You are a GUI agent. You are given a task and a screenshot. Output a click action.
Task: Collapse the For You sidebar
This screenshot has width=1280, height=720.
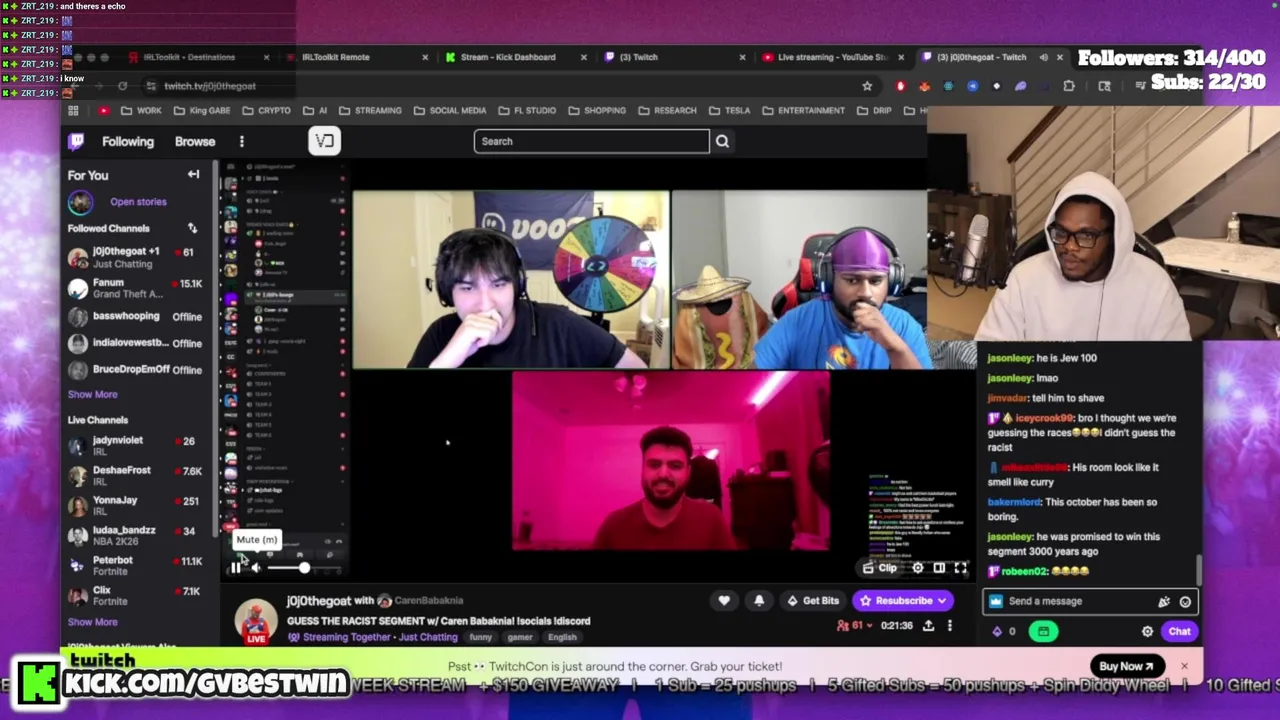point(193,174)
